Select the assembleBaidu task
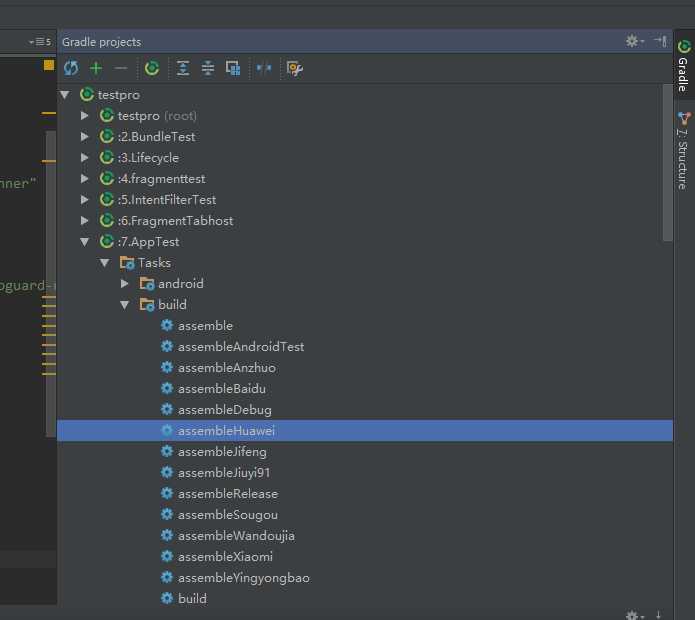 click(x=222, y=389)
